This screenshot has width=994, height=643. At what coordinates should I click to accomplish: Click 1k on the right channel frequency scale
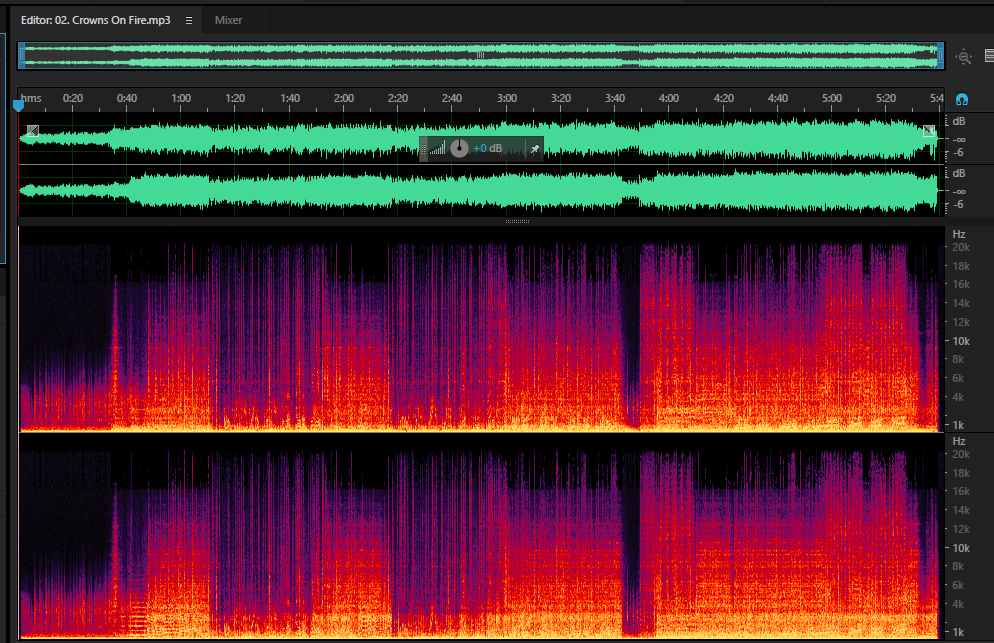pos(958,632)
